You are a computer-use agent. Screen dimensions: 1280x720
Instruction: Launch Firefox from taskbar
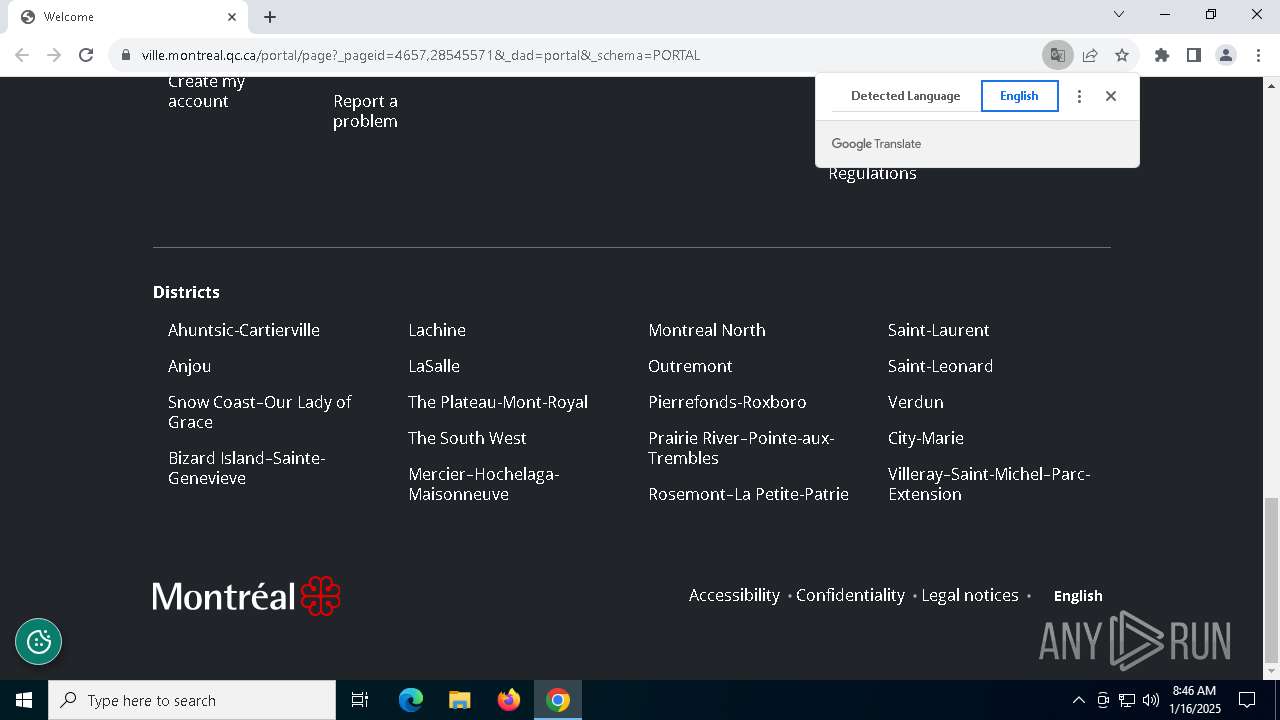click(x=509, y=700)
